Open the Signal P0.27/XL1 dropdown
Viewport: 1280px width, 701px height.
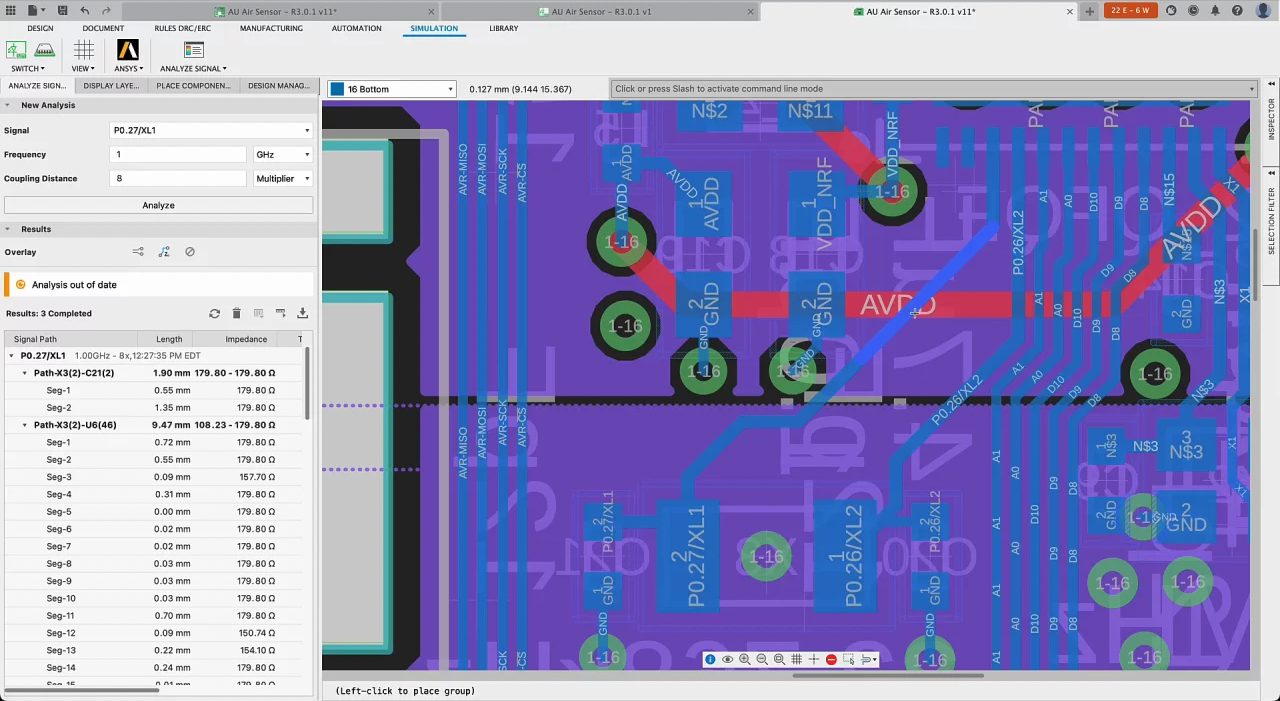point(210,131)
